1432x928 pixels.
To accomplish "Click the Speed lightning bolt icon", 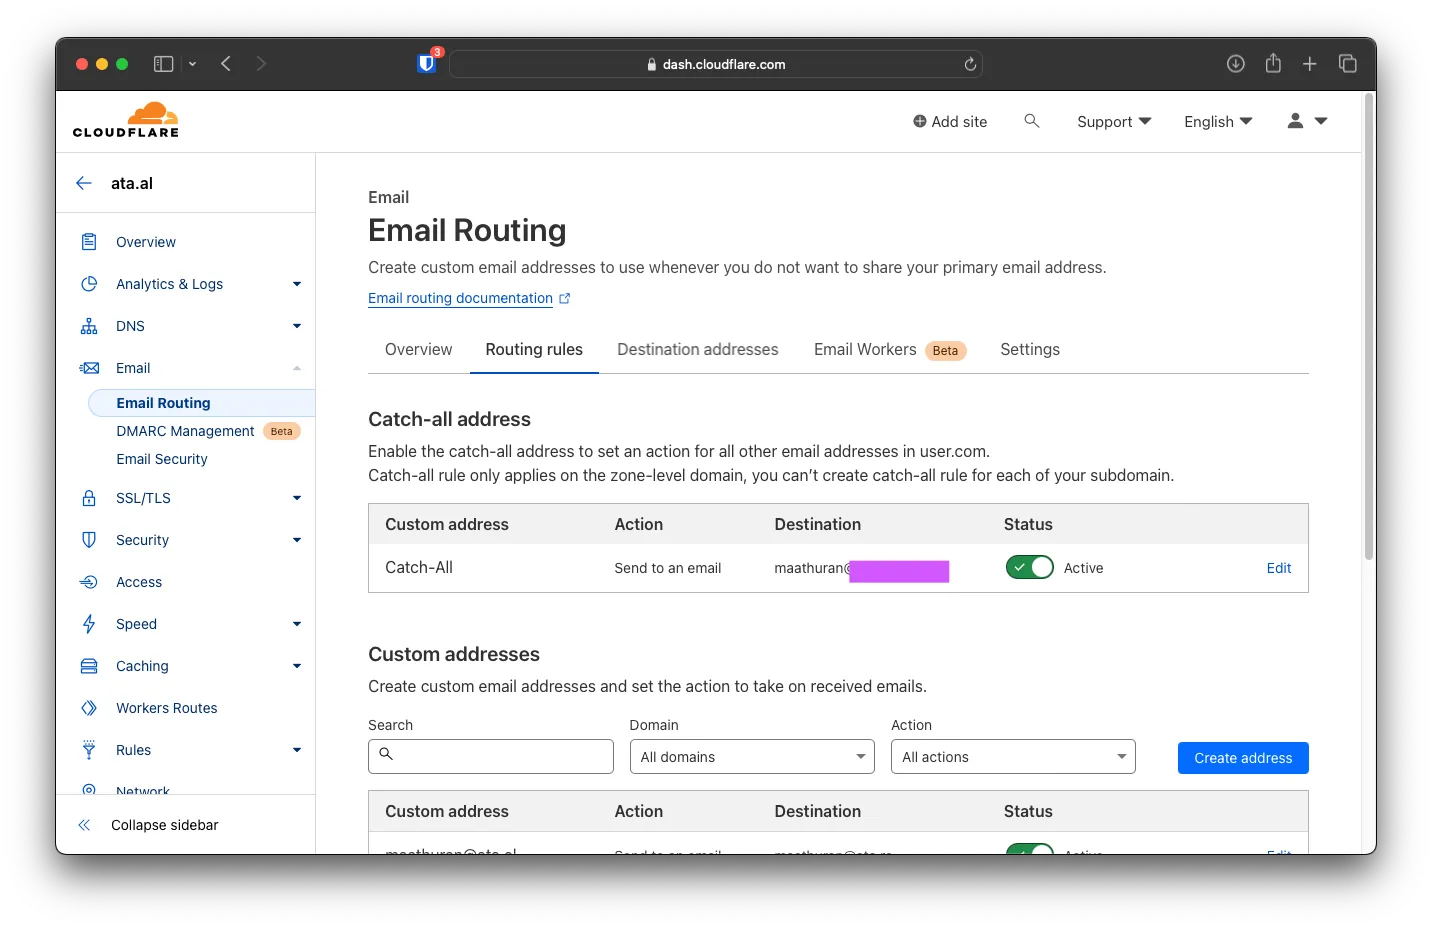I will (89, 624).
